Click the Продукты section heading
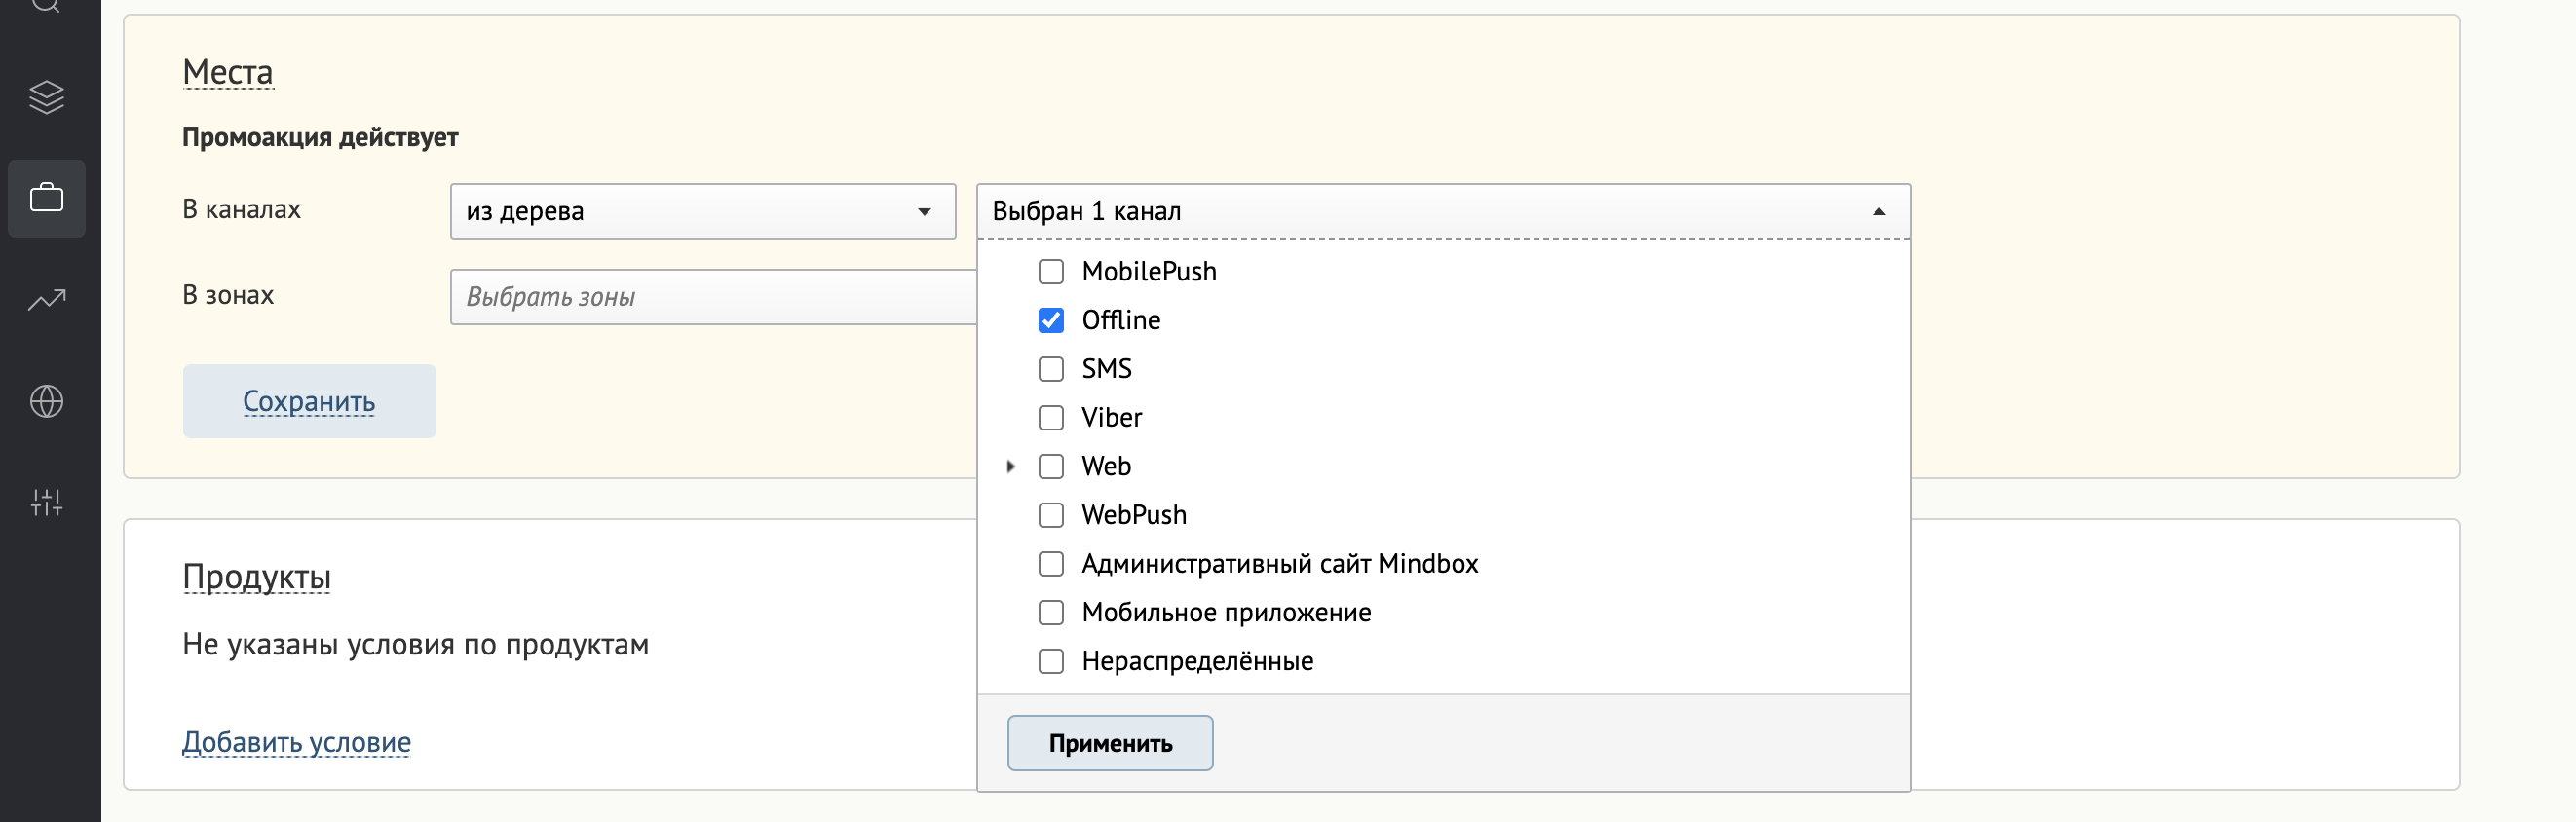Image resolution: width=2576 pixels, height=822 pixels. coord(256,577)
